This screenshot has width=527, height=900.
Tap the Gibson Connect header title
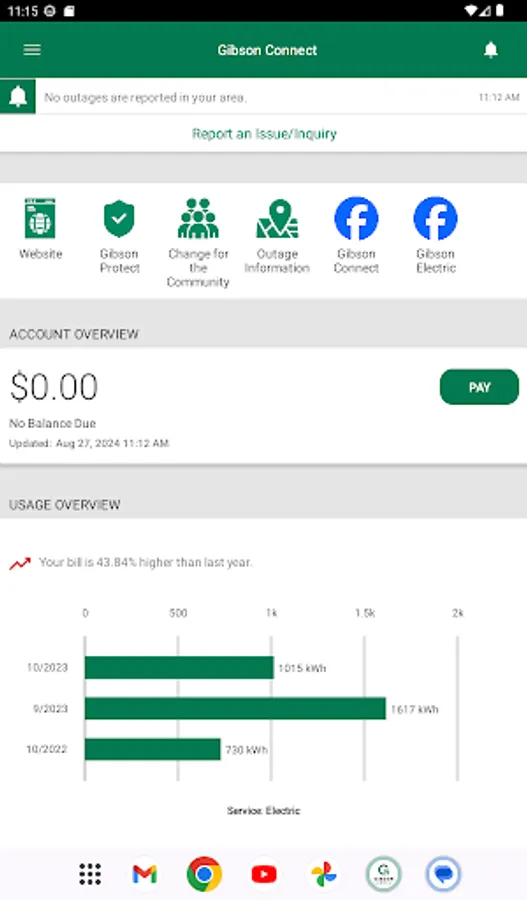click(x=267, y=50)
